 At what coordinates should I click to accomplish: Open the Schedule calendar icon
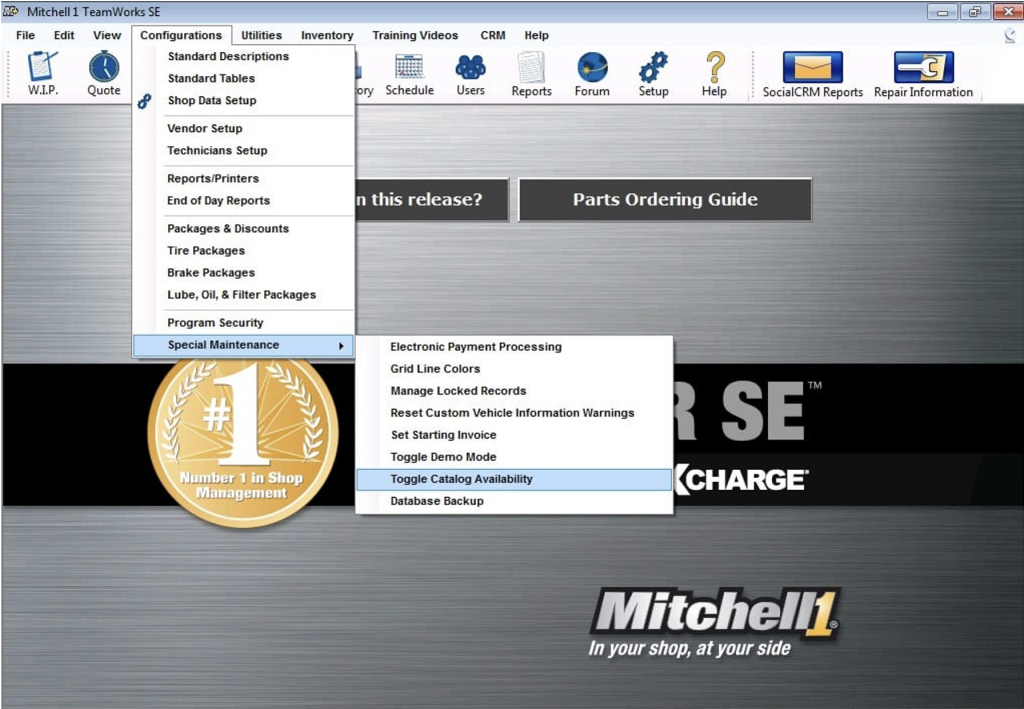pyautogui.click(x=409, y=74)
